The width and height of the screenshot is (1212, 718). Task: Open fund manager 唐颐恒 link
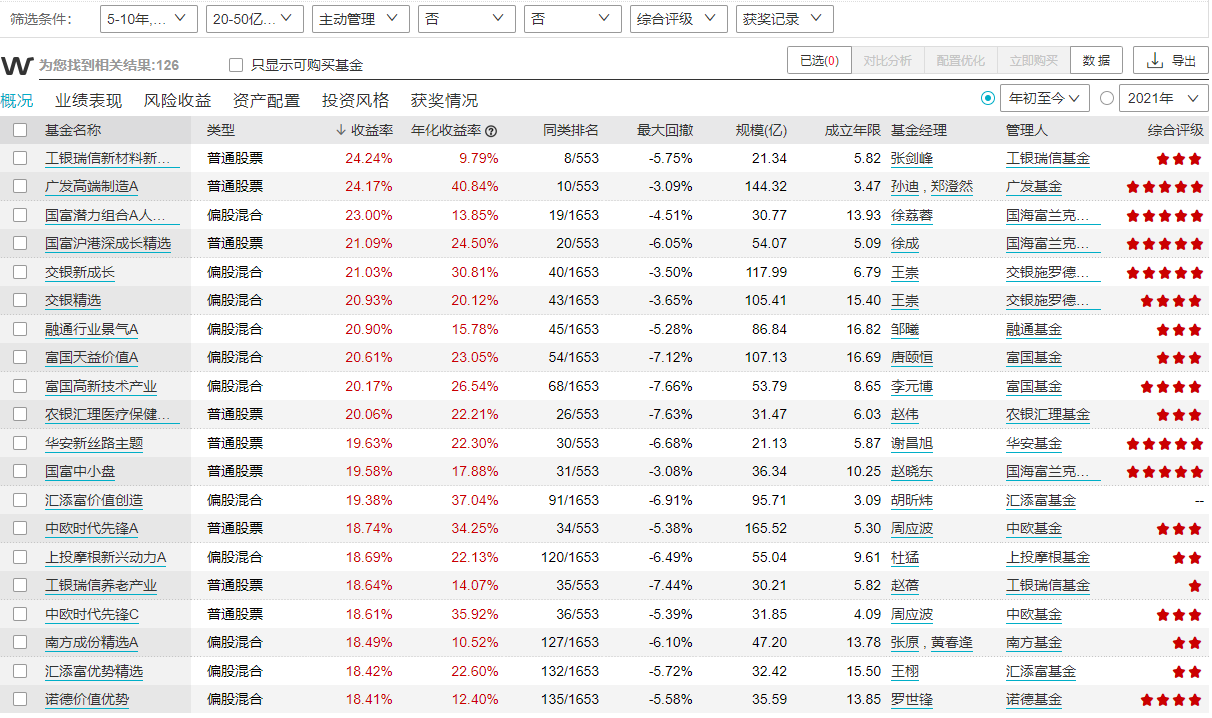point(912,358)
